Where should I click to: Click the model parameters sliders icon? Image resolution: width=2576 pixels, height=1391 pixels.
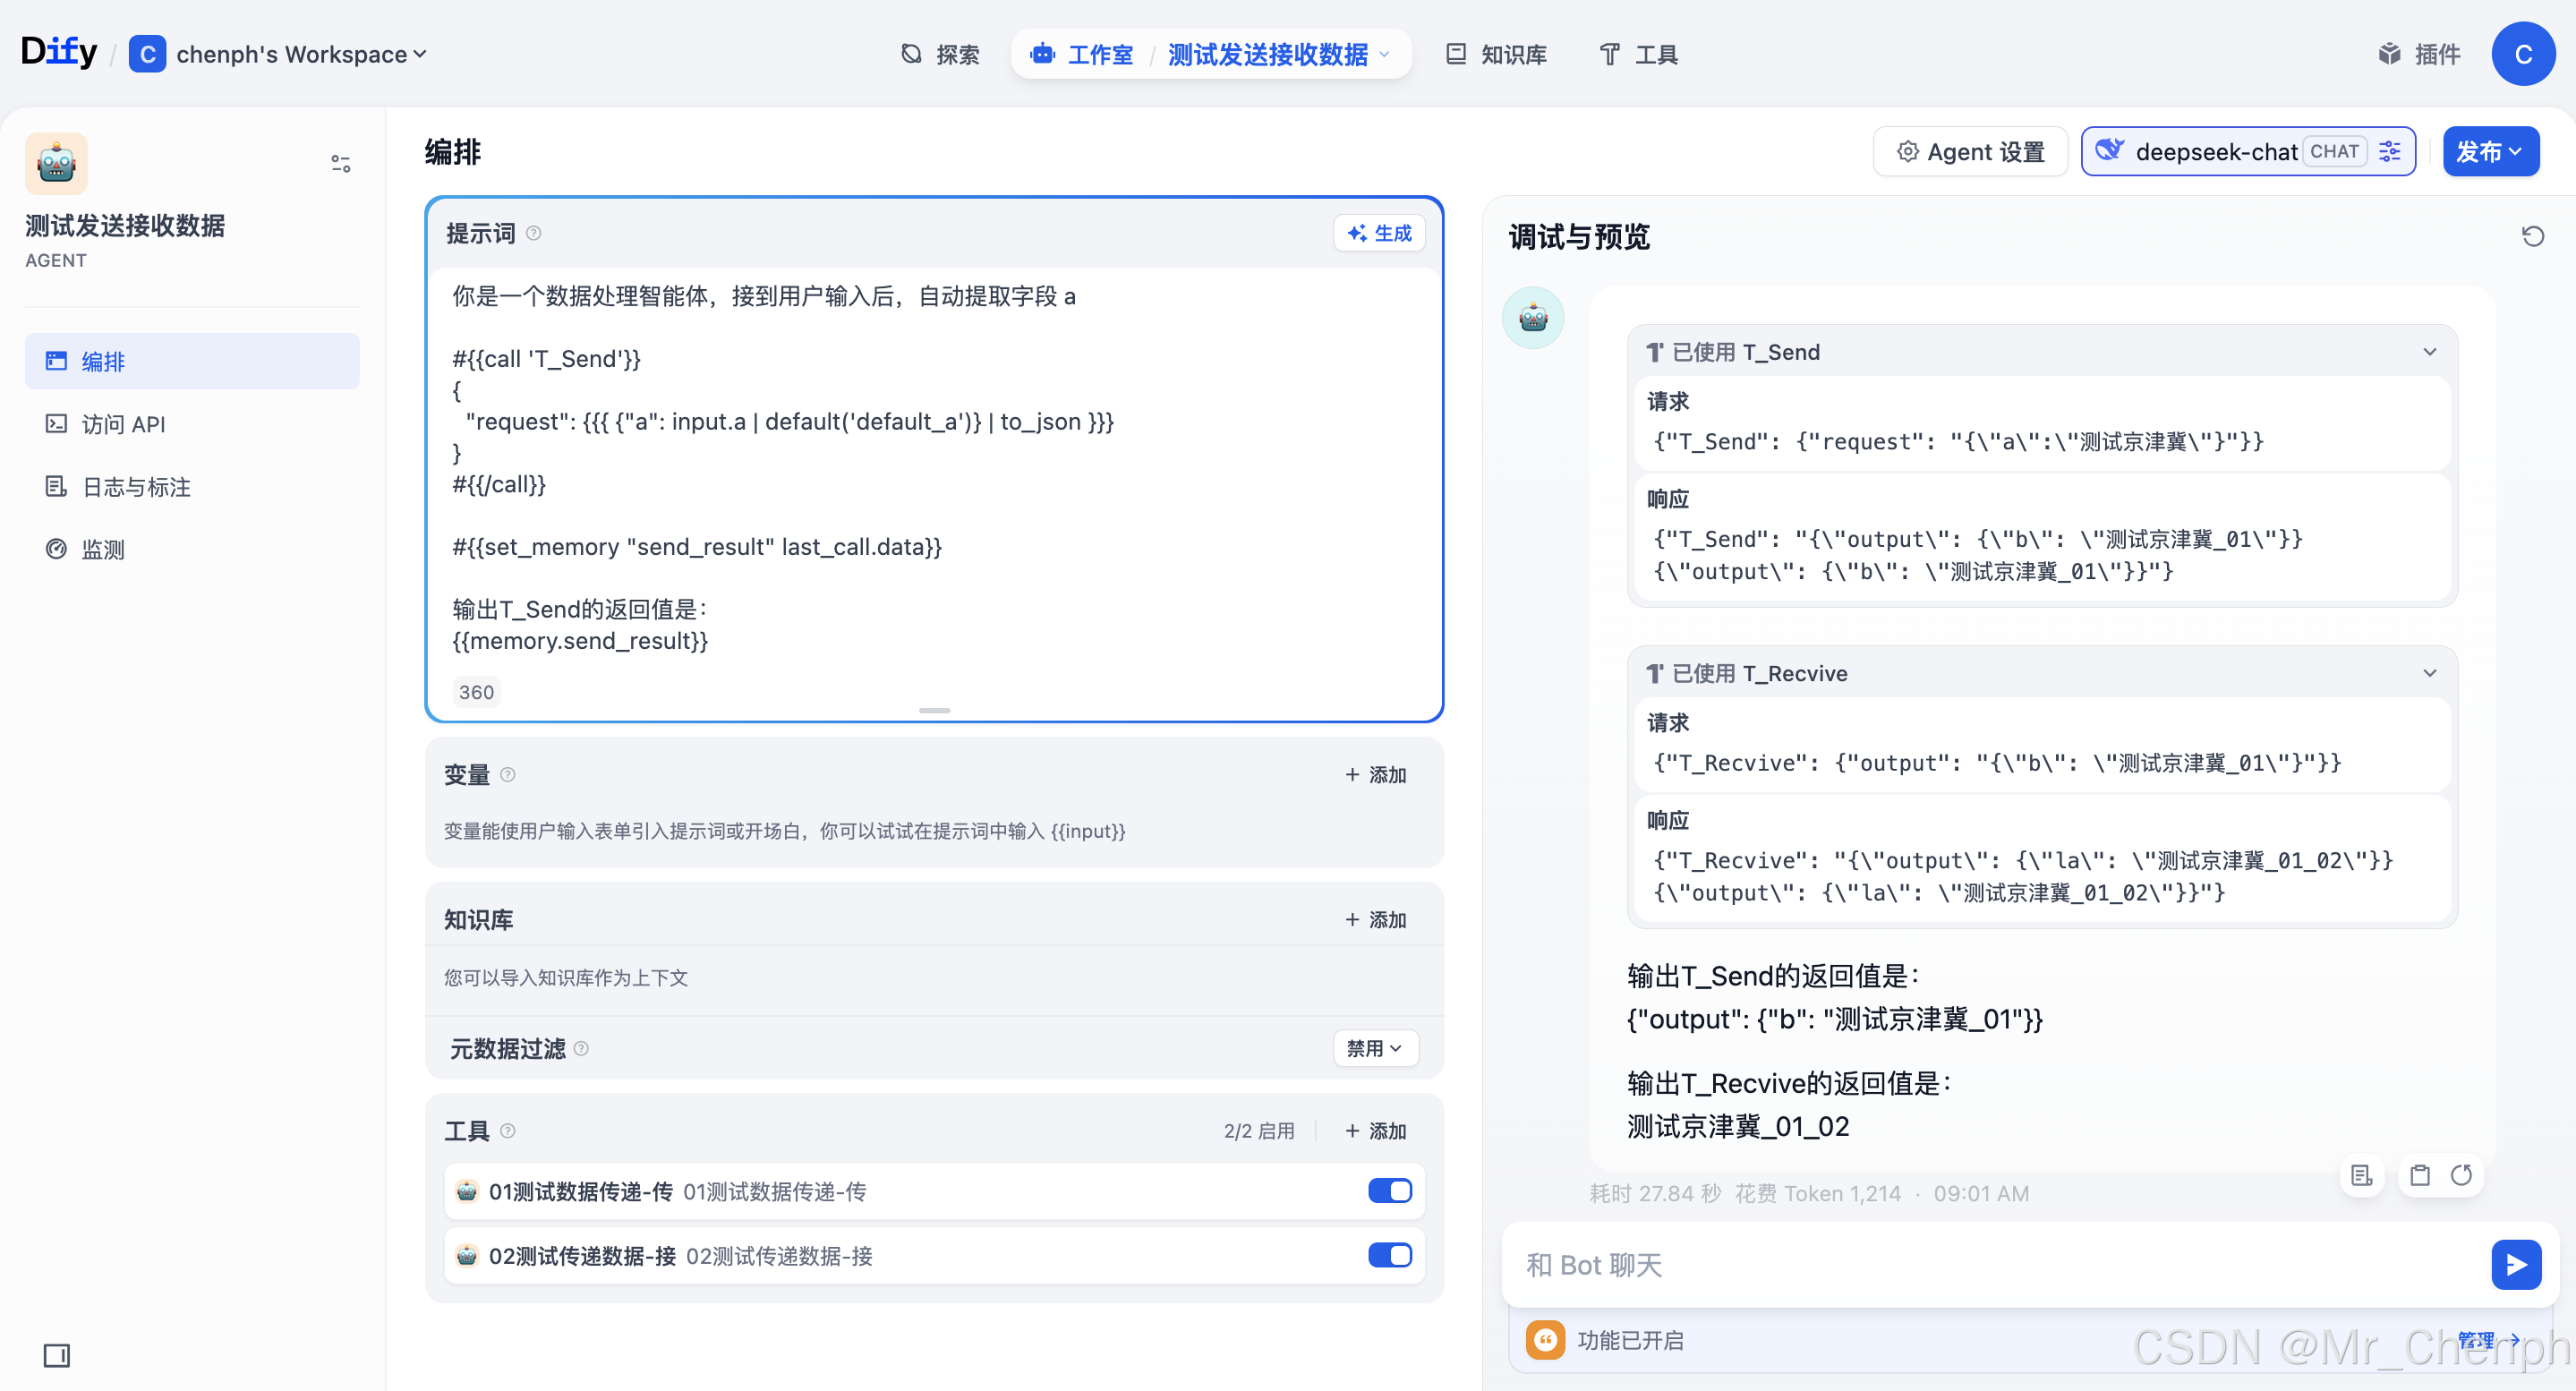2390,151
